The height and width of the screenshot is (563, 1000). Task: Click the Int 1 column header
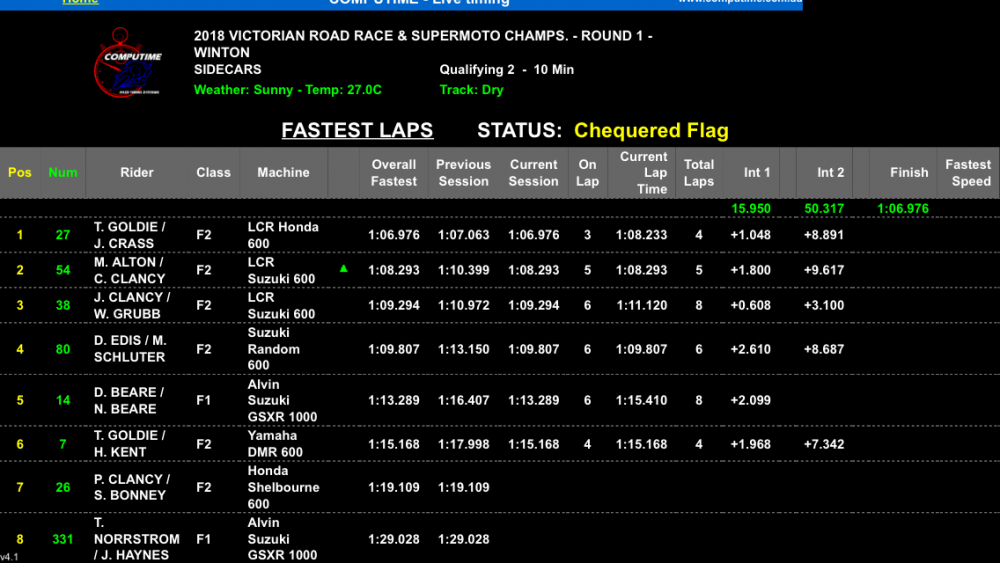[756, 173]
